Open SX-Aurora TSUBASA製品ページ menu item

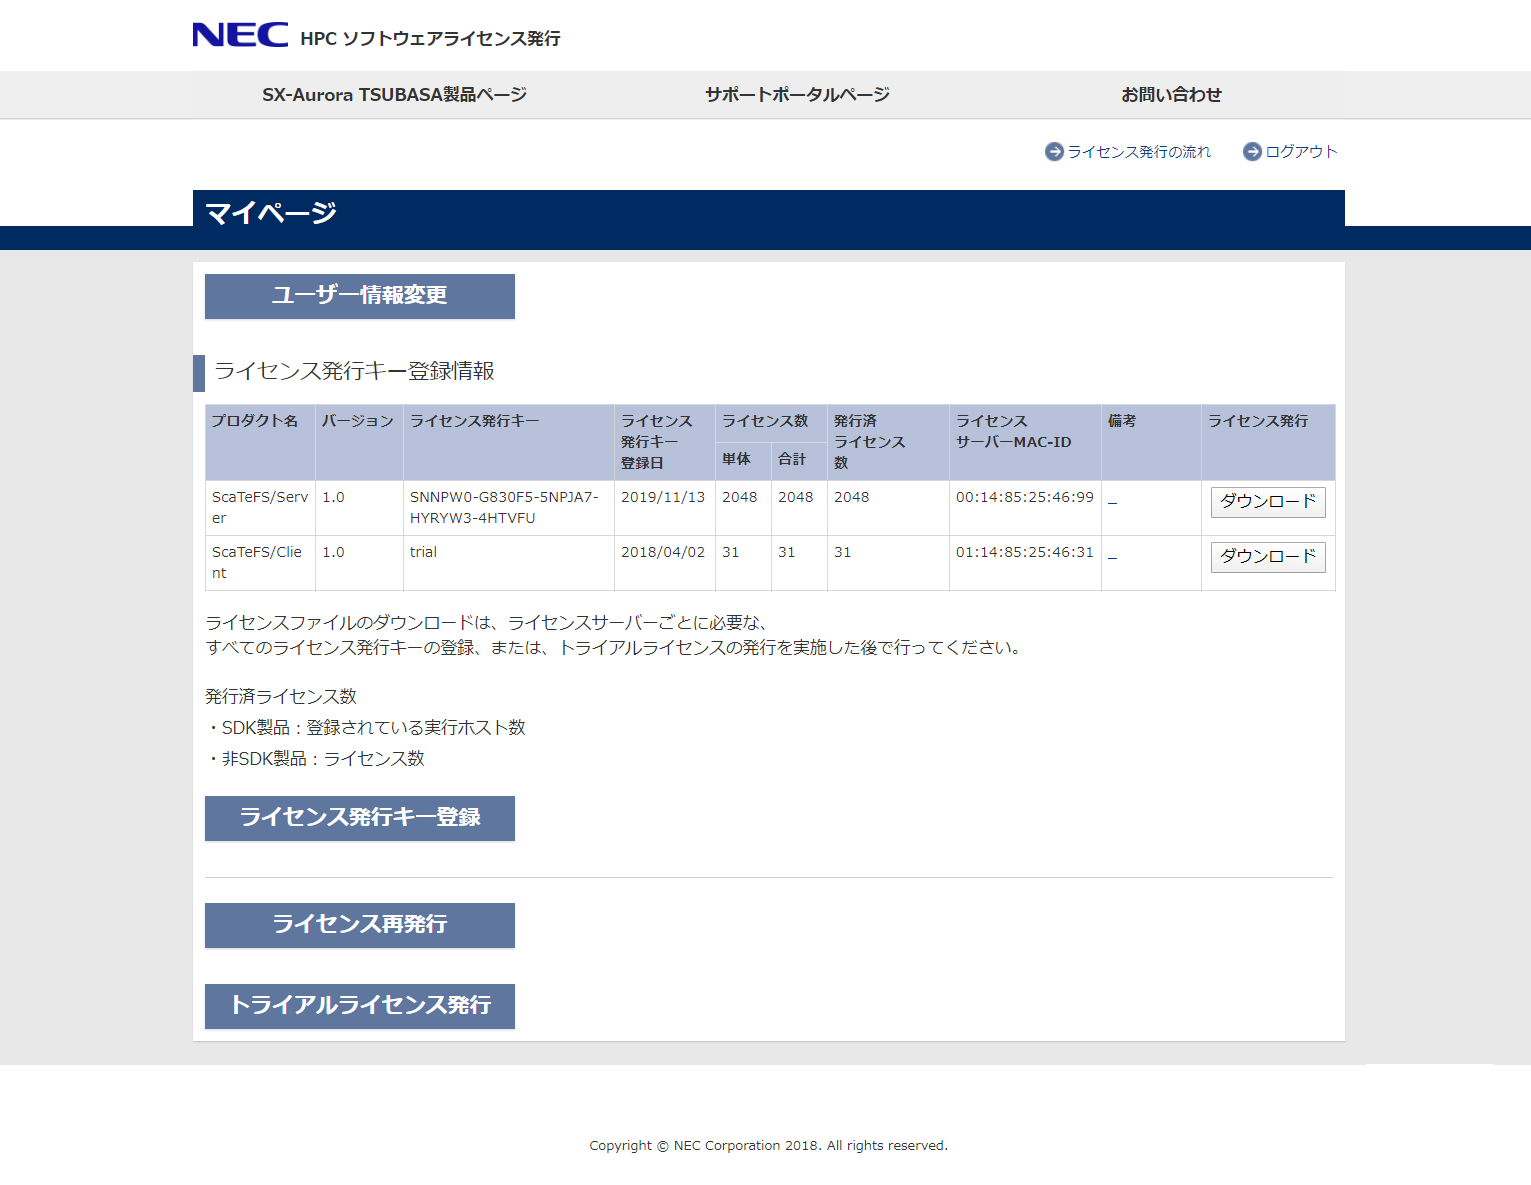click(x=394, y=95)
